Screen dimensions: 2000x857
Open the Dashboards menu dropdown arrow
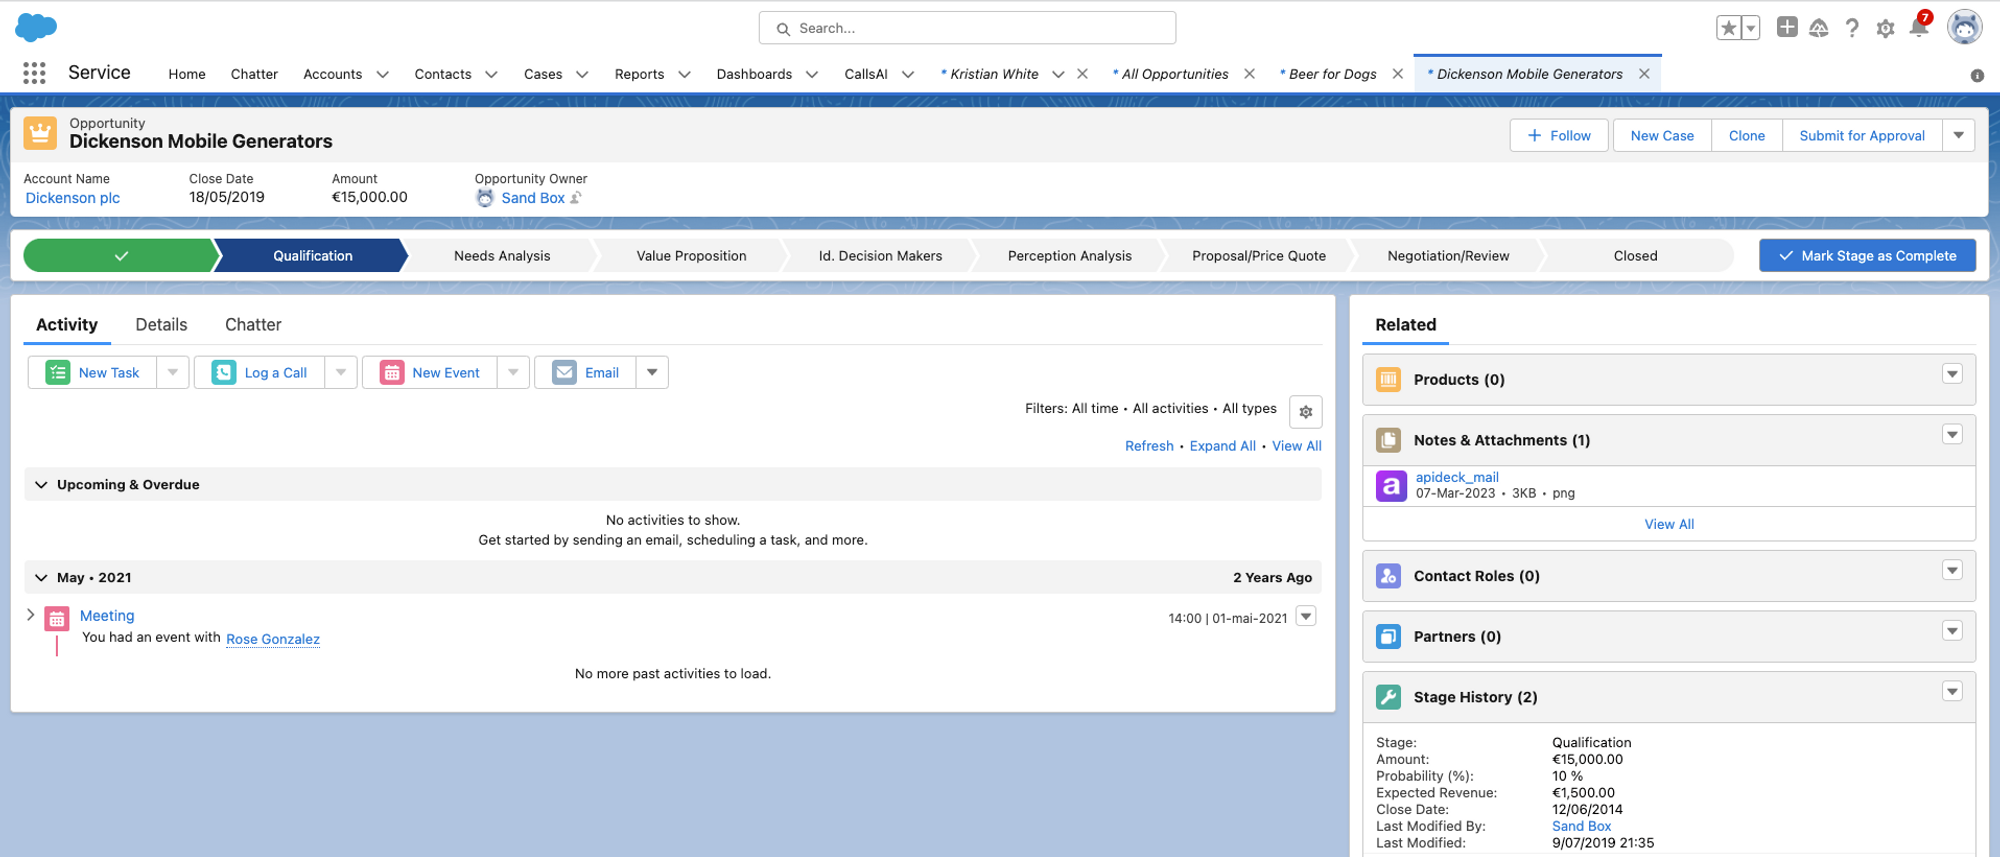812,74
